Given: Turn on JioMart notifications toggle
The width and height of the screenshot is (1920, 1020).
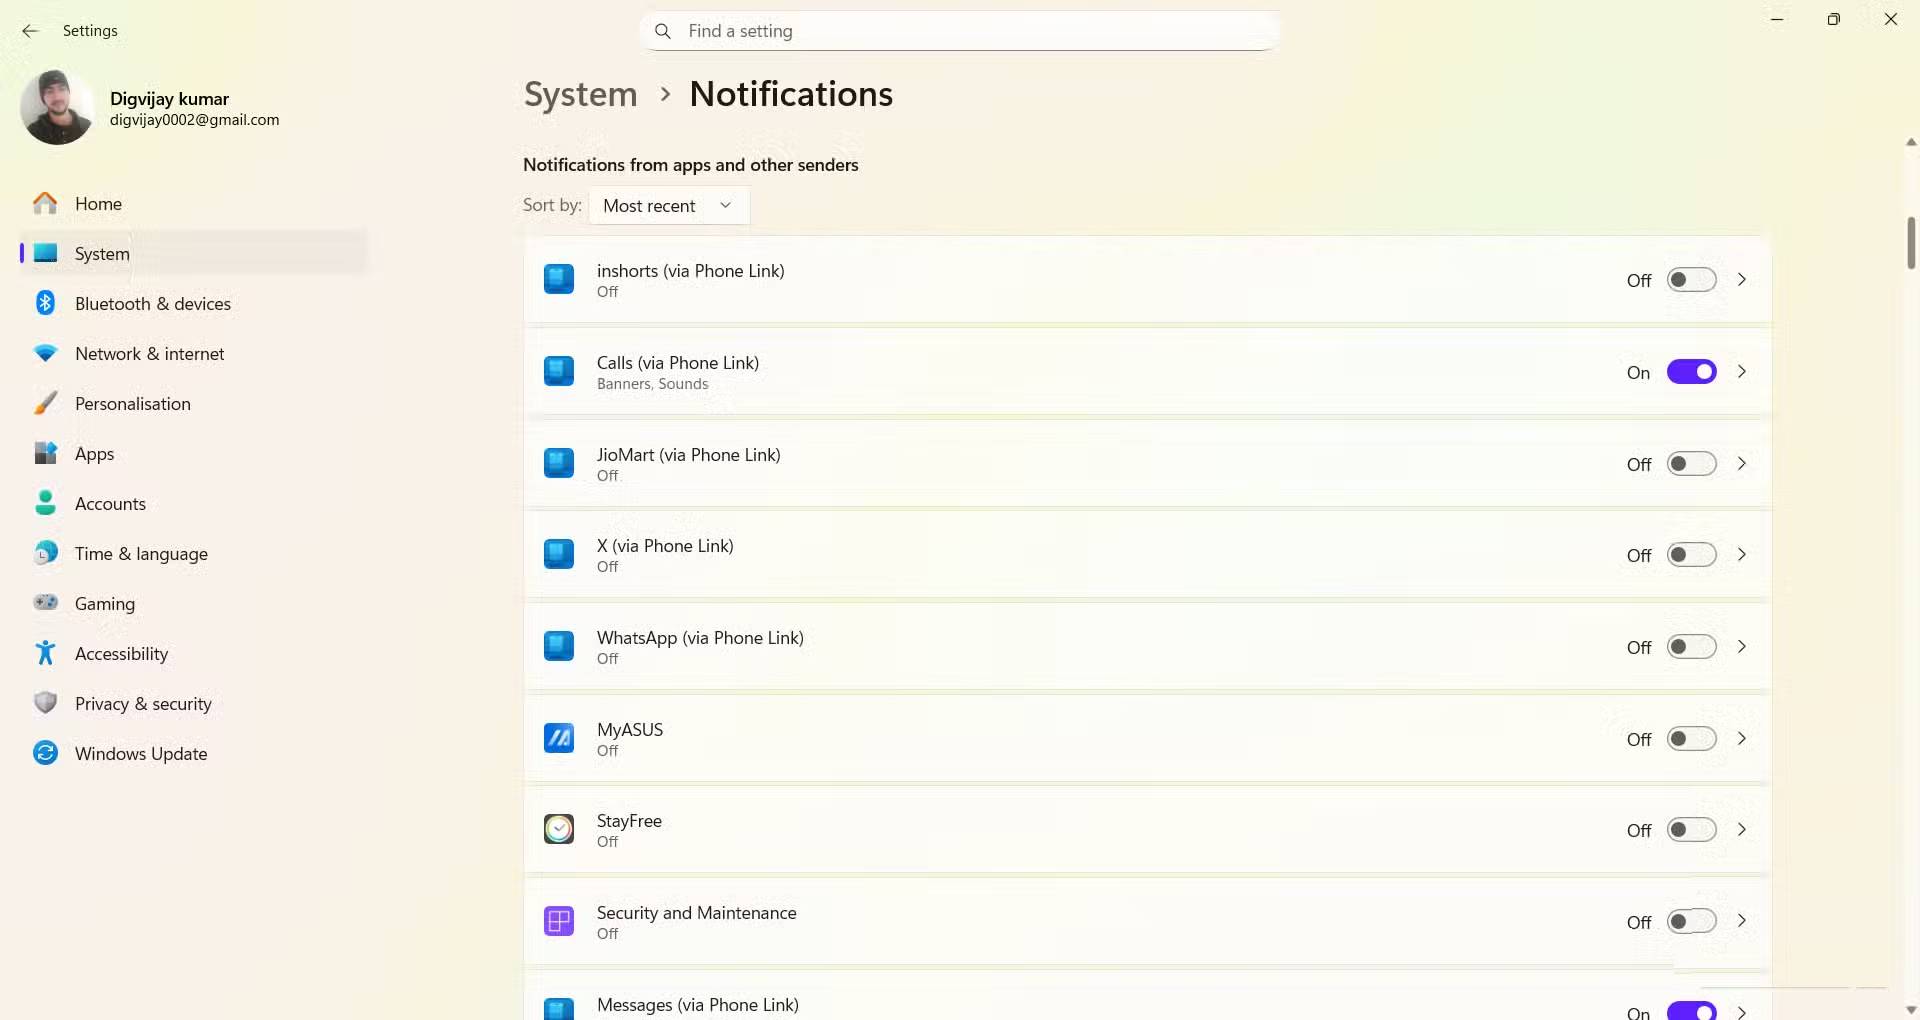Looking at the screenshot, I should (x=1691, y=464).
